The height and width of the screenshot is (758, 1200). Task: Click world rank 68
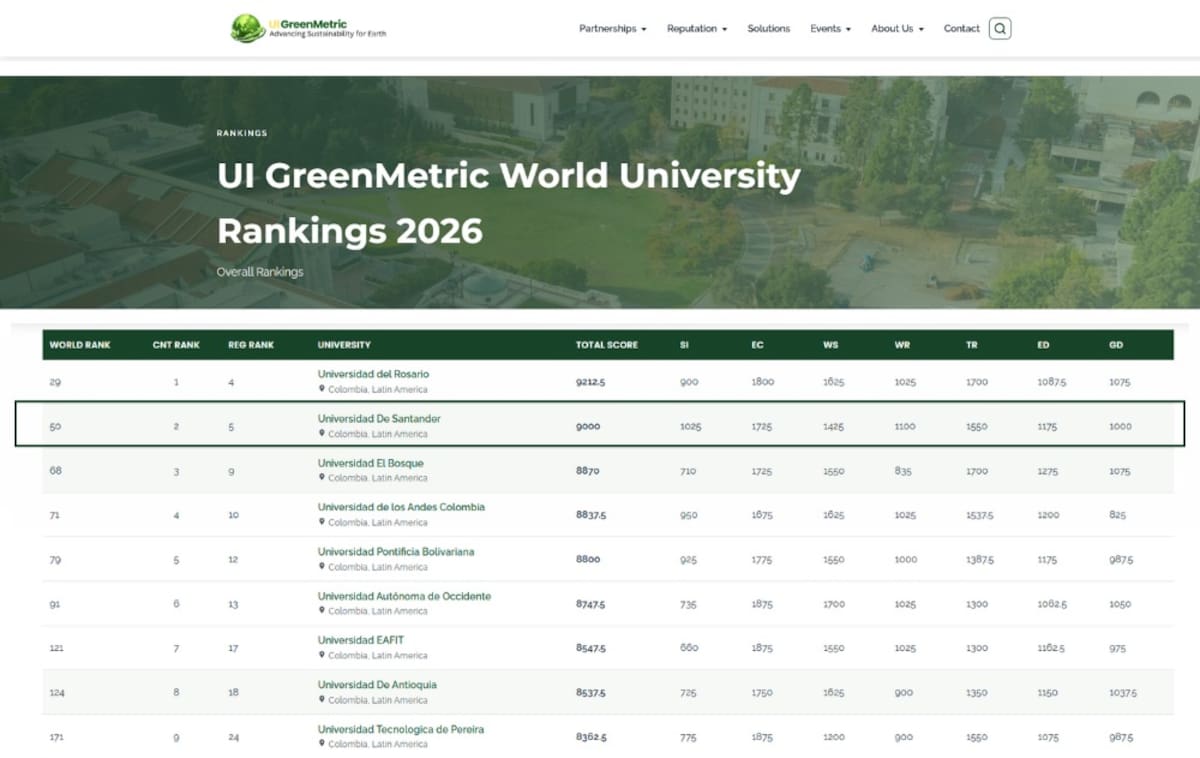tap(55, 470)
